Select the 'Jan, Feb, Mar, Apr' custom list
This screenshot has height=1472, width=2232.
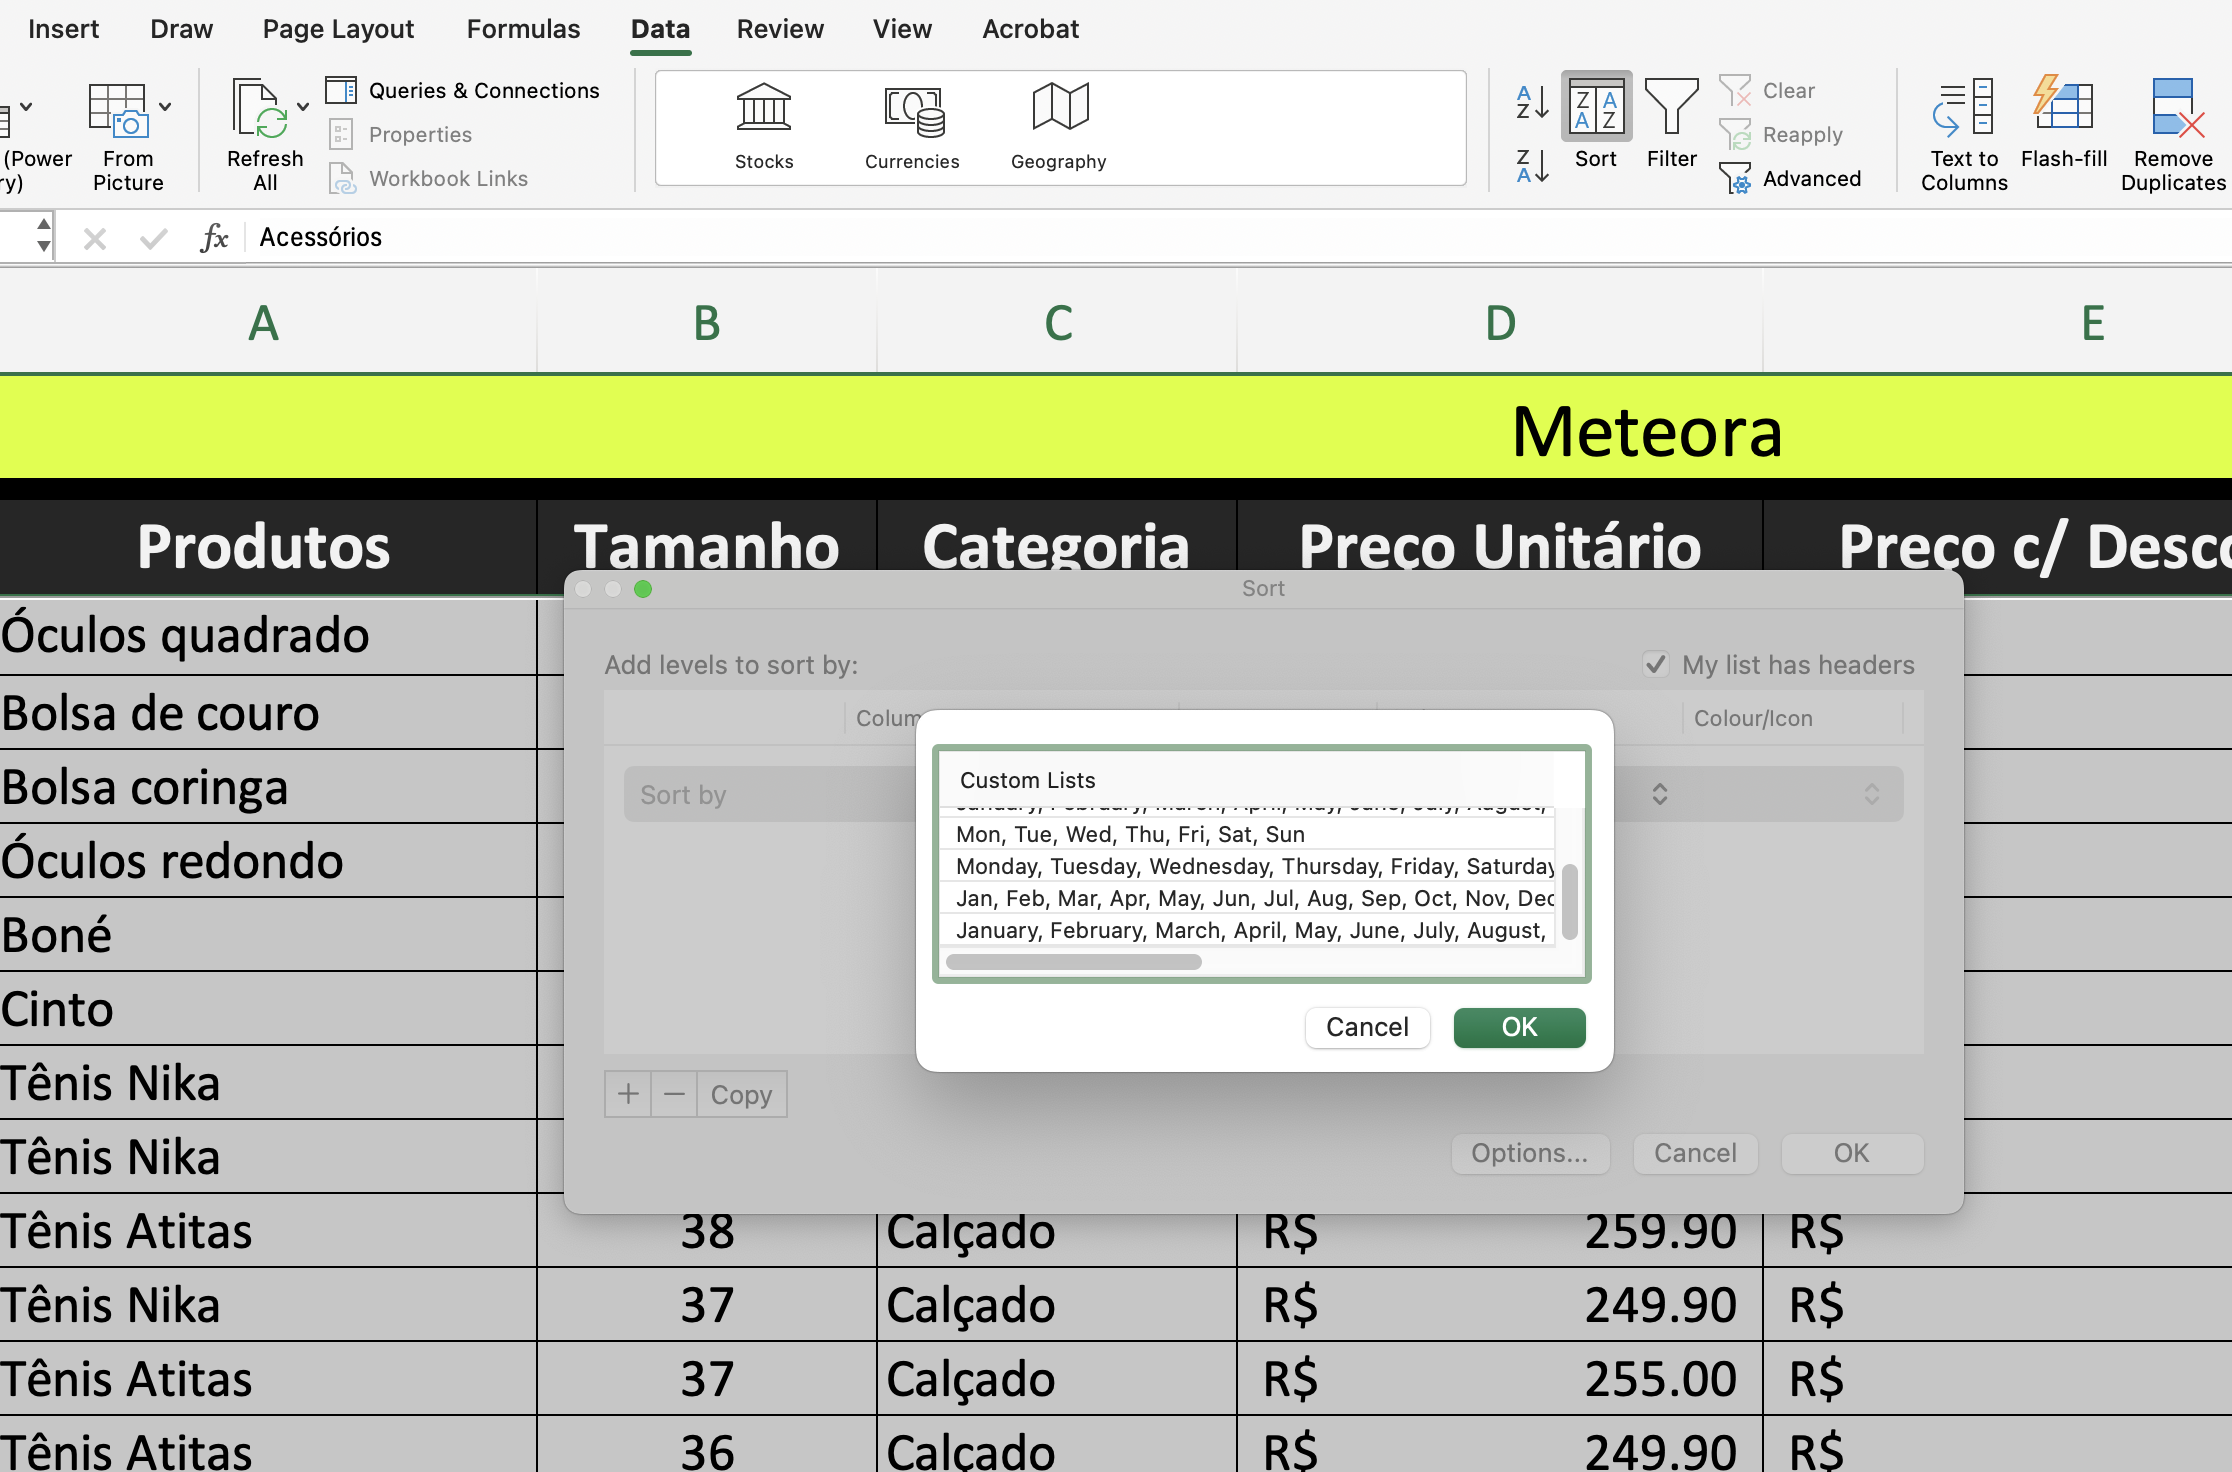click(1247, 898)
